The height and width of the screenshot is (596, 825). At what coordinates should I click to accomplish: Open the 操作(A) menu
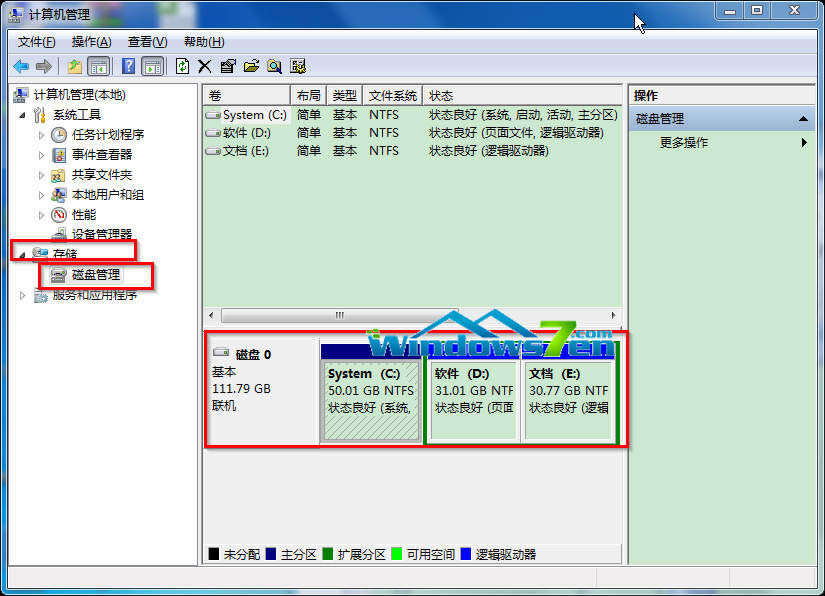click(x=91, y=42)
